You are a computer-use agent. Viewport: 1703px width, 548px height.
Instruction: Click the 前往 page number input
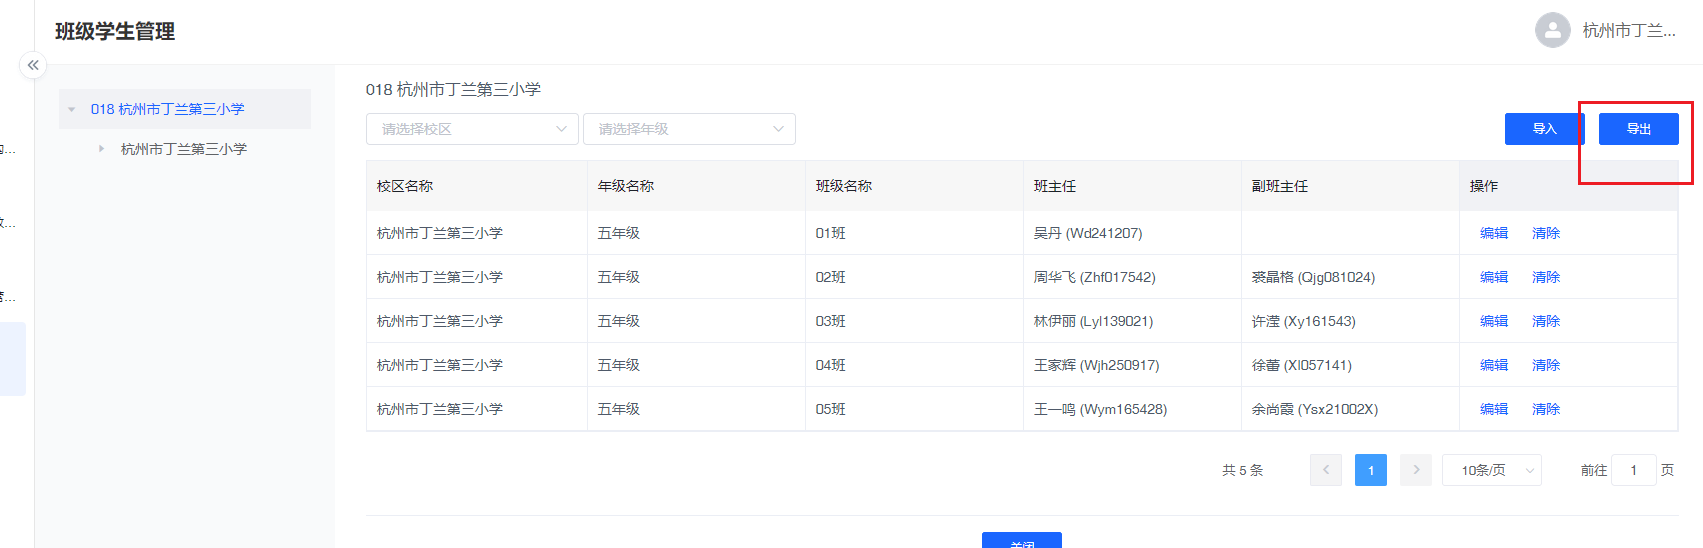coord(1634,470)
